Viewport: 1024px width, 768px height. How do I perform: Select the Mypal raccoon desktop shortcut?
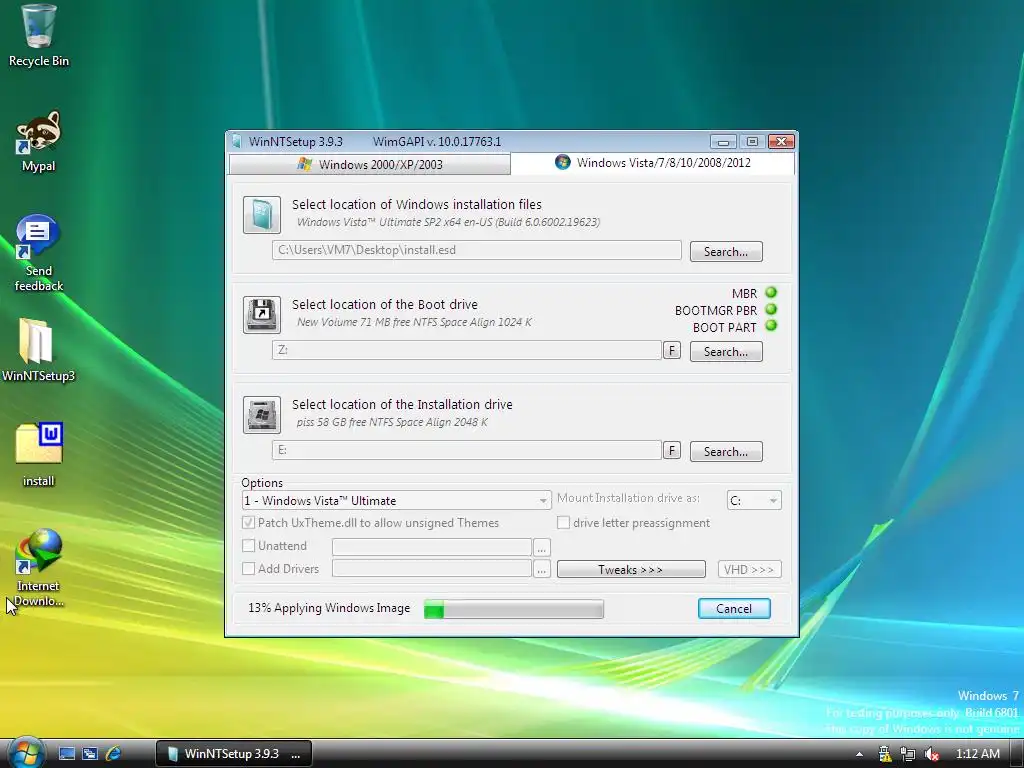39,140
